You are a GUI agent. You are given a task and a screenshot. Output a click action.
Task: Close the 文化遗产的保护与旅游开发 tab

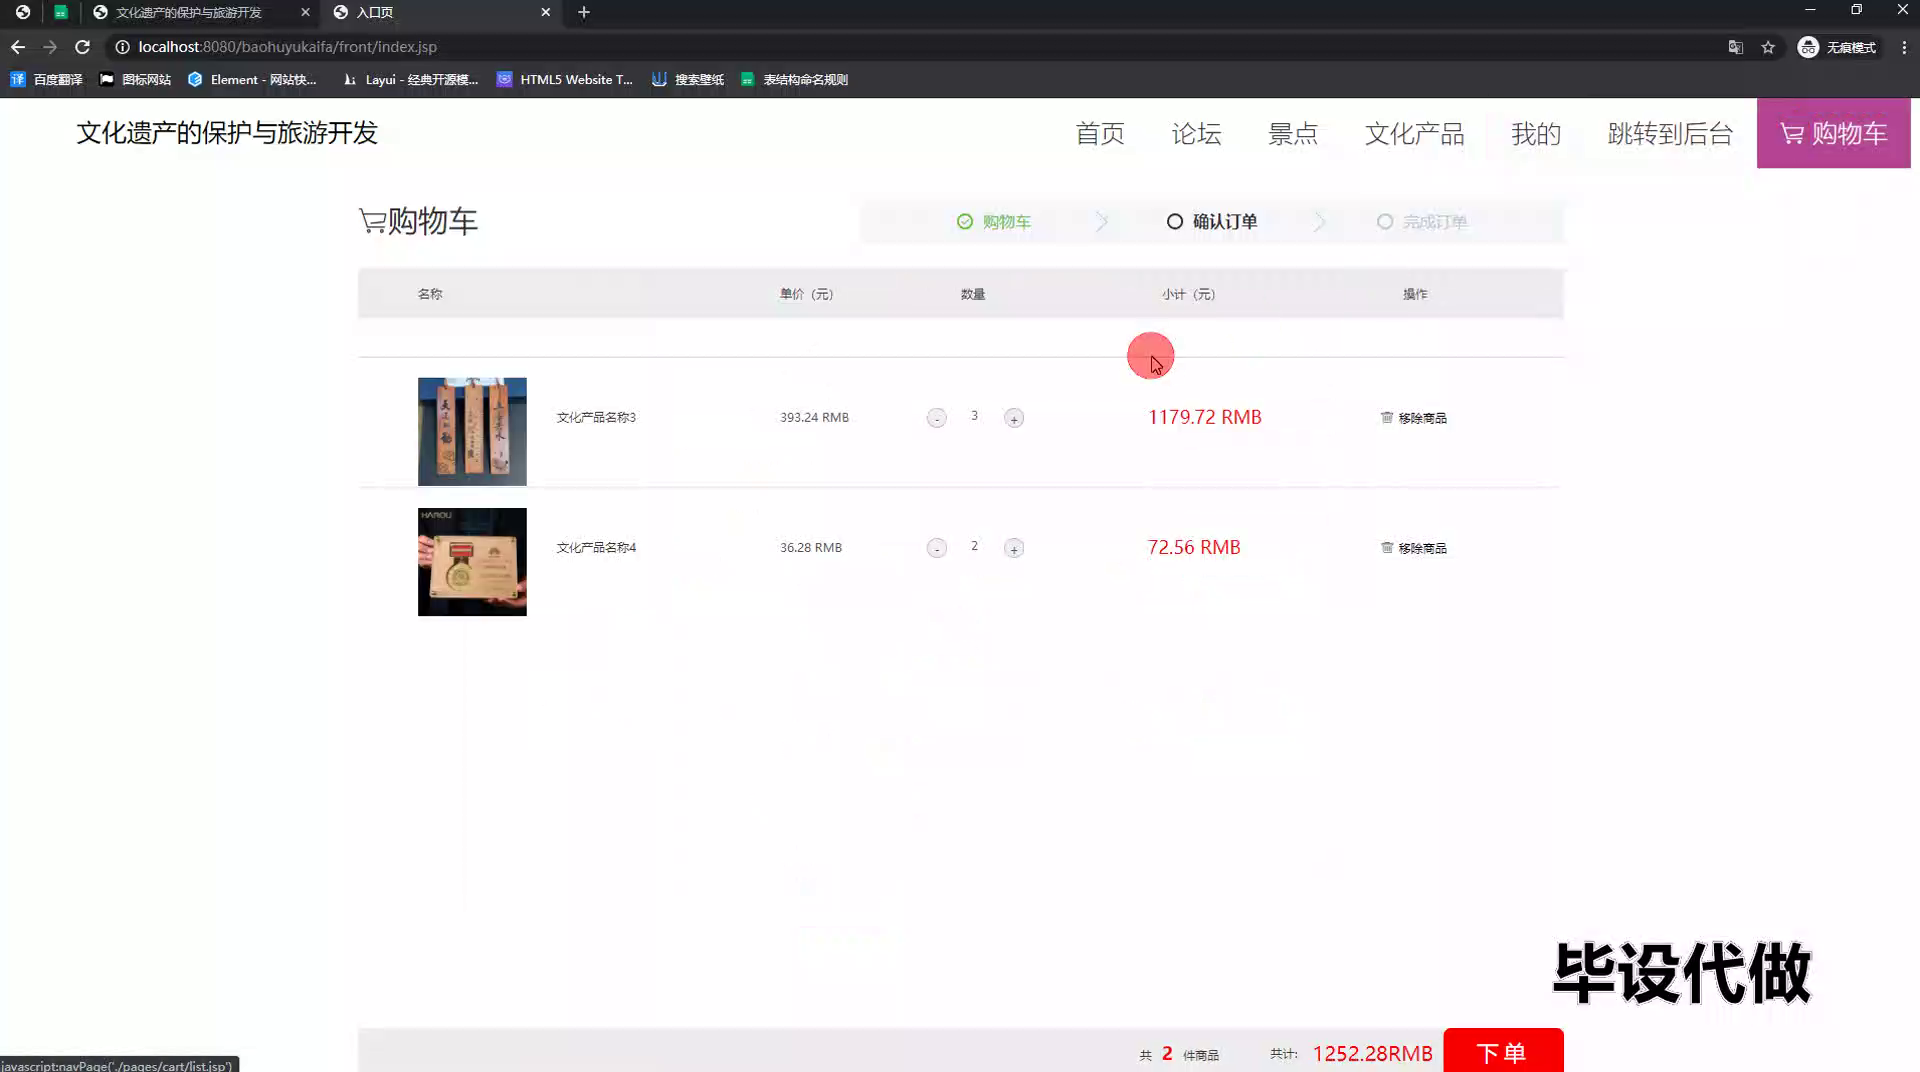tap(305, 12)
